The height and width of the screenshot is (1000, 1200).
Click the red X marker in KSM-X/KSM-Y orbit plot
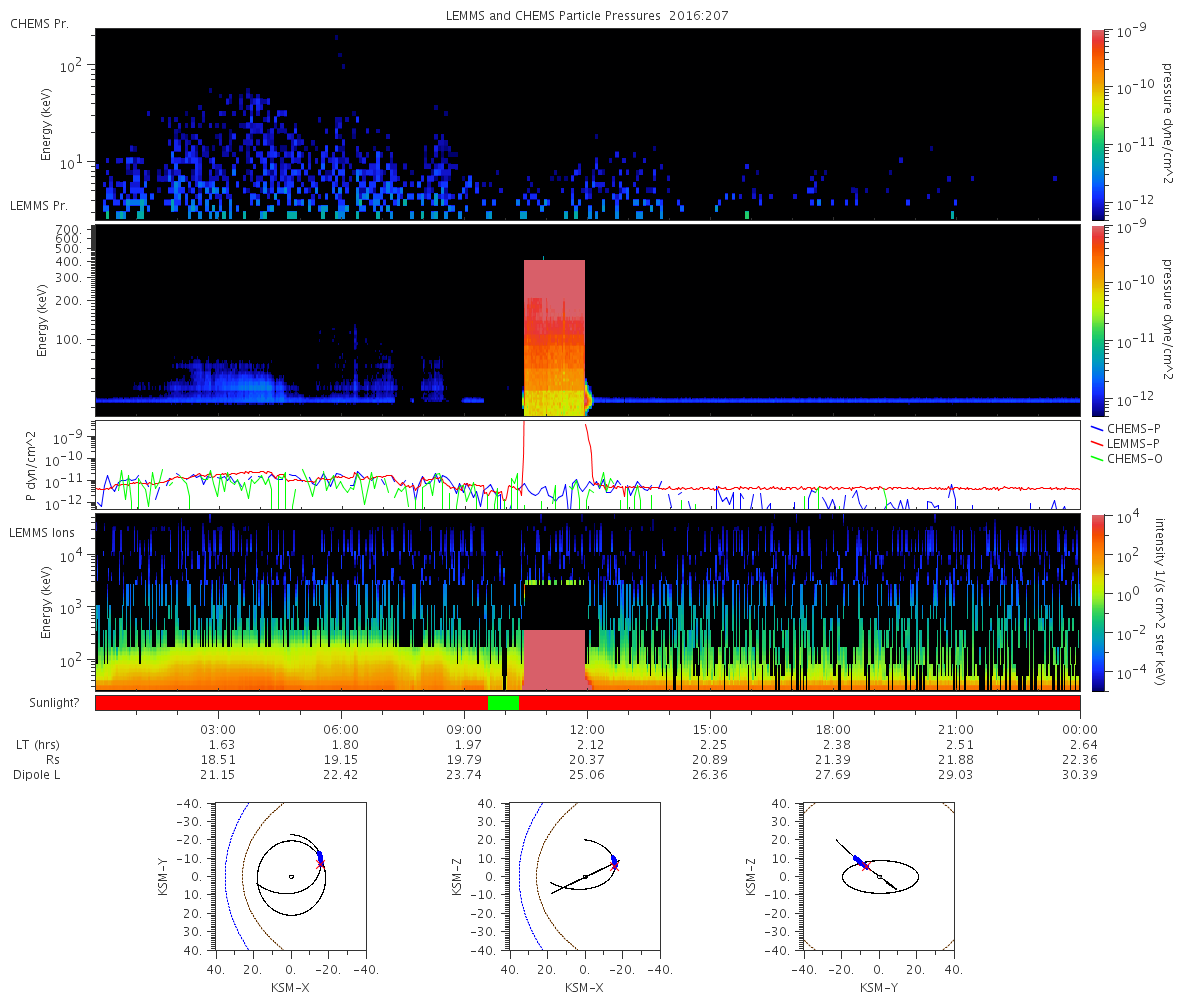(x=321, y=864)
